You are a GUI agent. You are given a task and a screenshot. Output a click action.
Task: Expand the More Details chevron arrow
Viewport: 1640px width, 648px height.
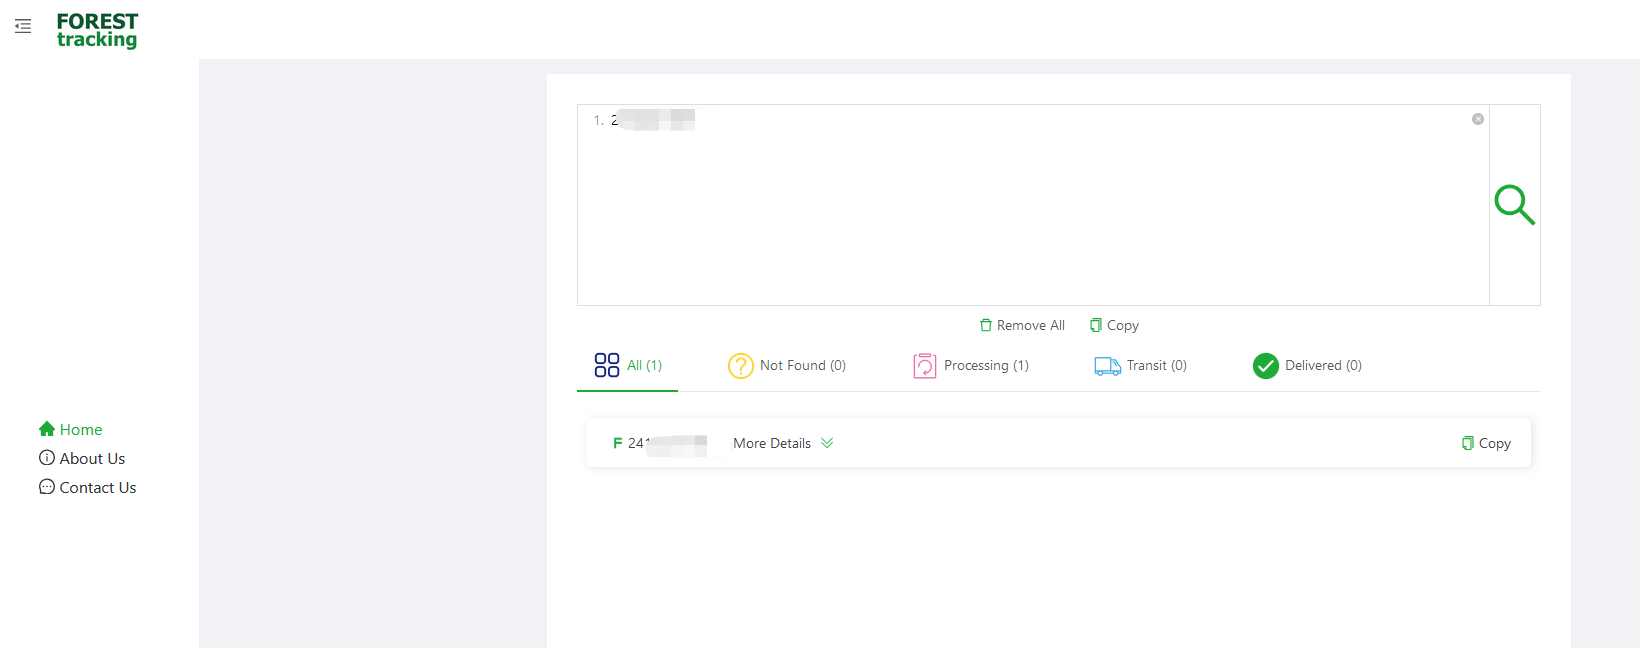(x=827, y=443)
